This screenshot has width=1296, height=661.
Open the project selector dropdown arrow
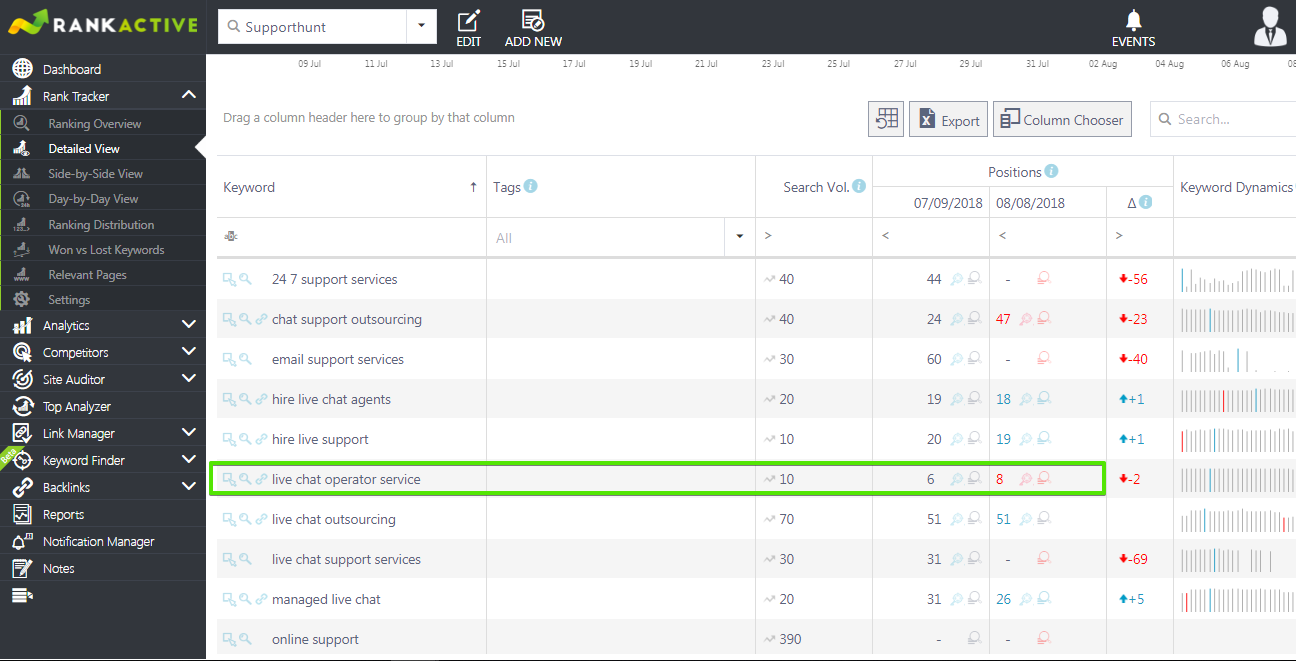tap(421, 26)
